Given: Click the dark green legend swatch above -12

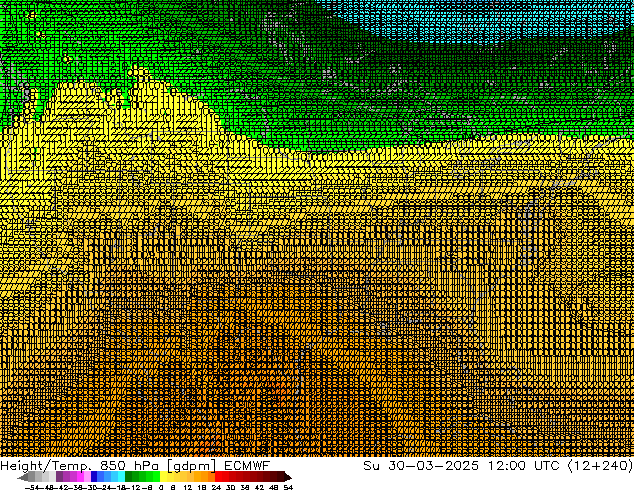Looking at the screenshot, I should 129,476.
